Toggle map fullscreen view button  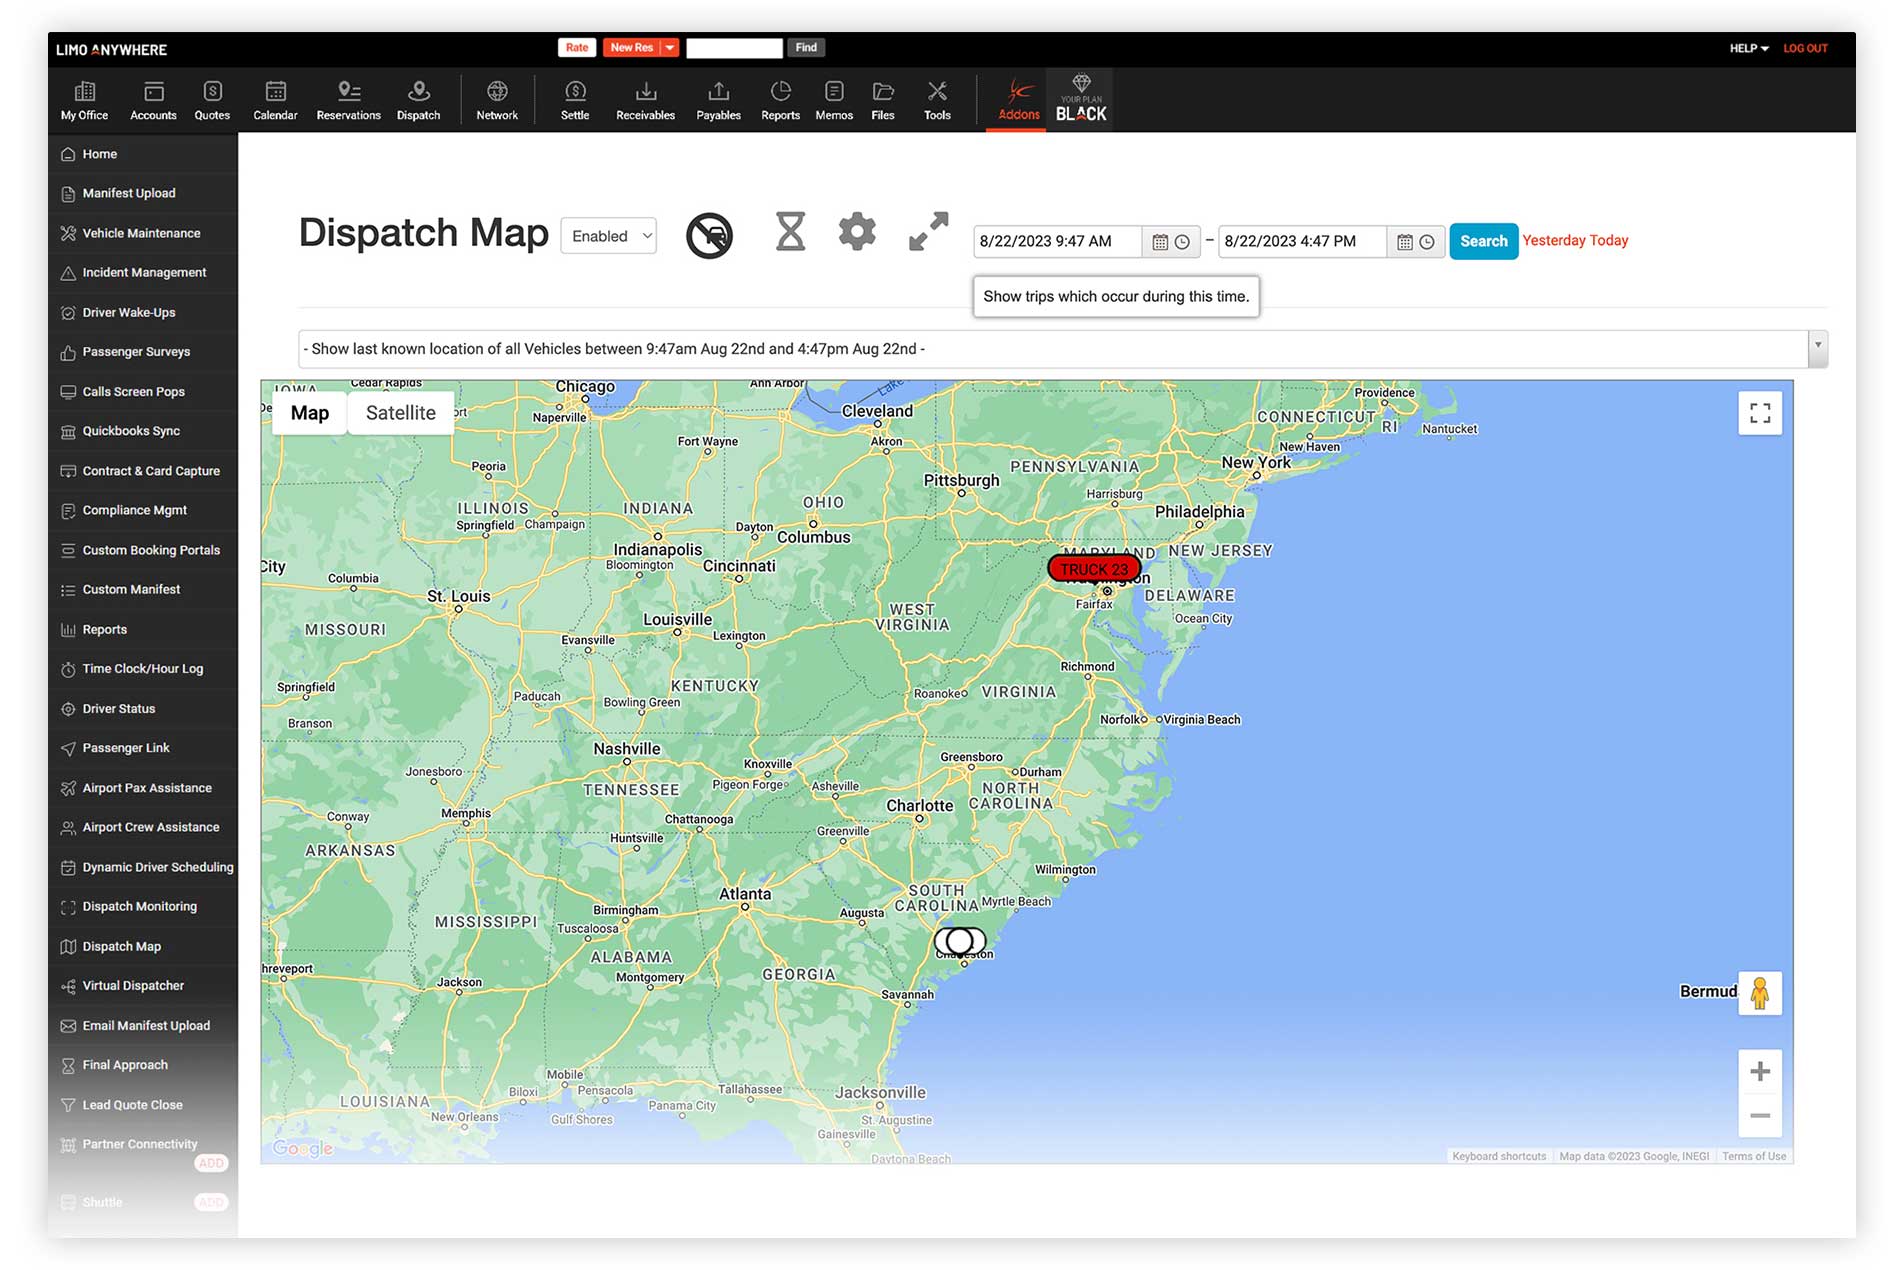coord(1760,413)
